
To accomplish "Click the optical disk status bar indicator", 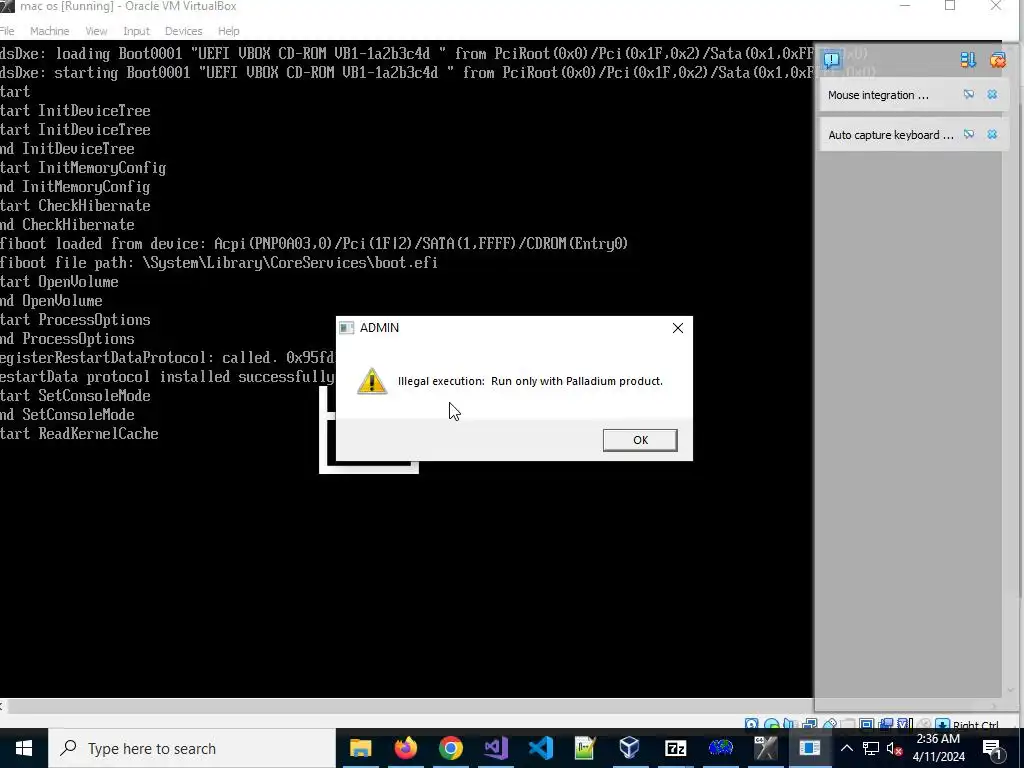I will tap(771, 724).
